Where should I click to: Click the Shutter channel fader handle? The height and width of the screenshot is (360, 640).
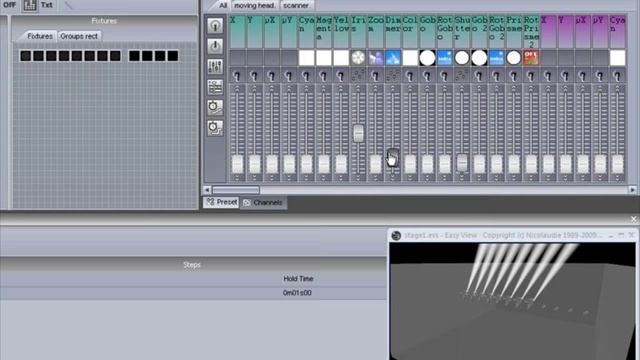(x=462, y=163)
